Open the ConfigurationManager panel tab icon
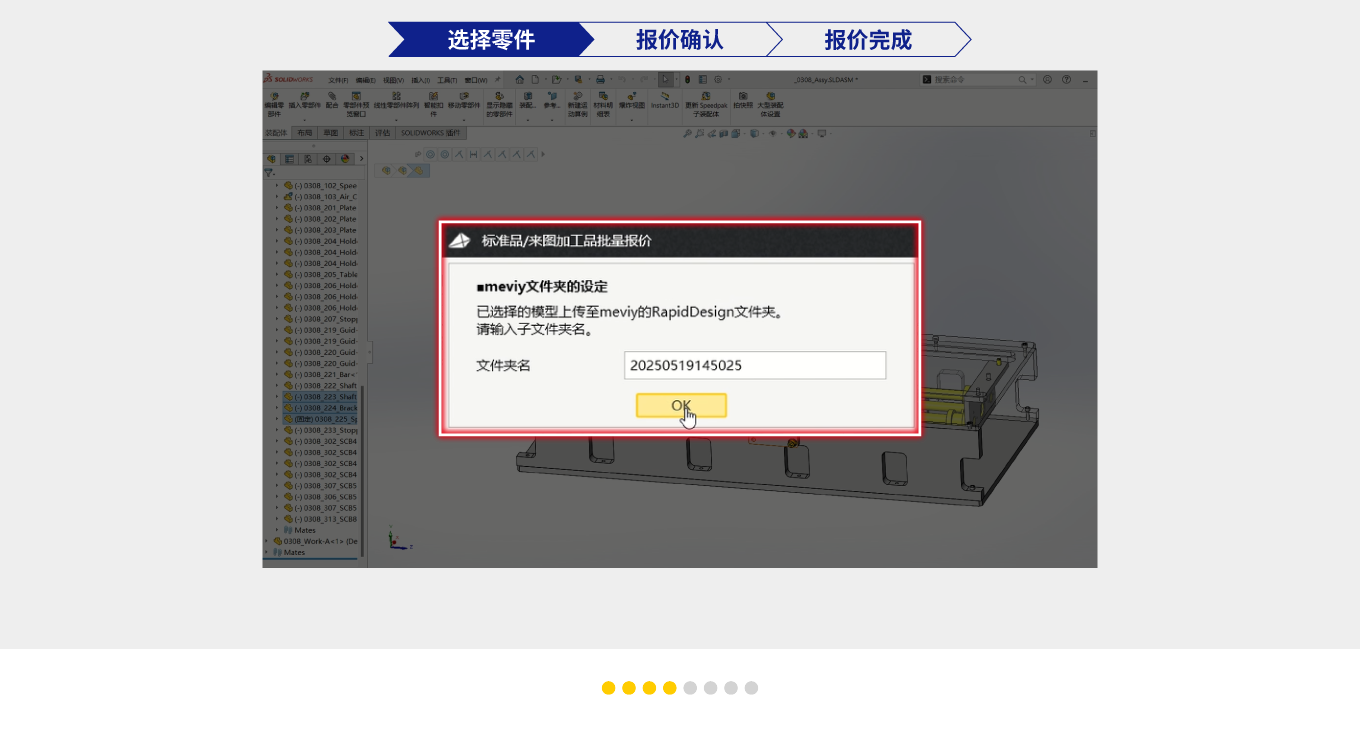 click(x=307, y=158)
